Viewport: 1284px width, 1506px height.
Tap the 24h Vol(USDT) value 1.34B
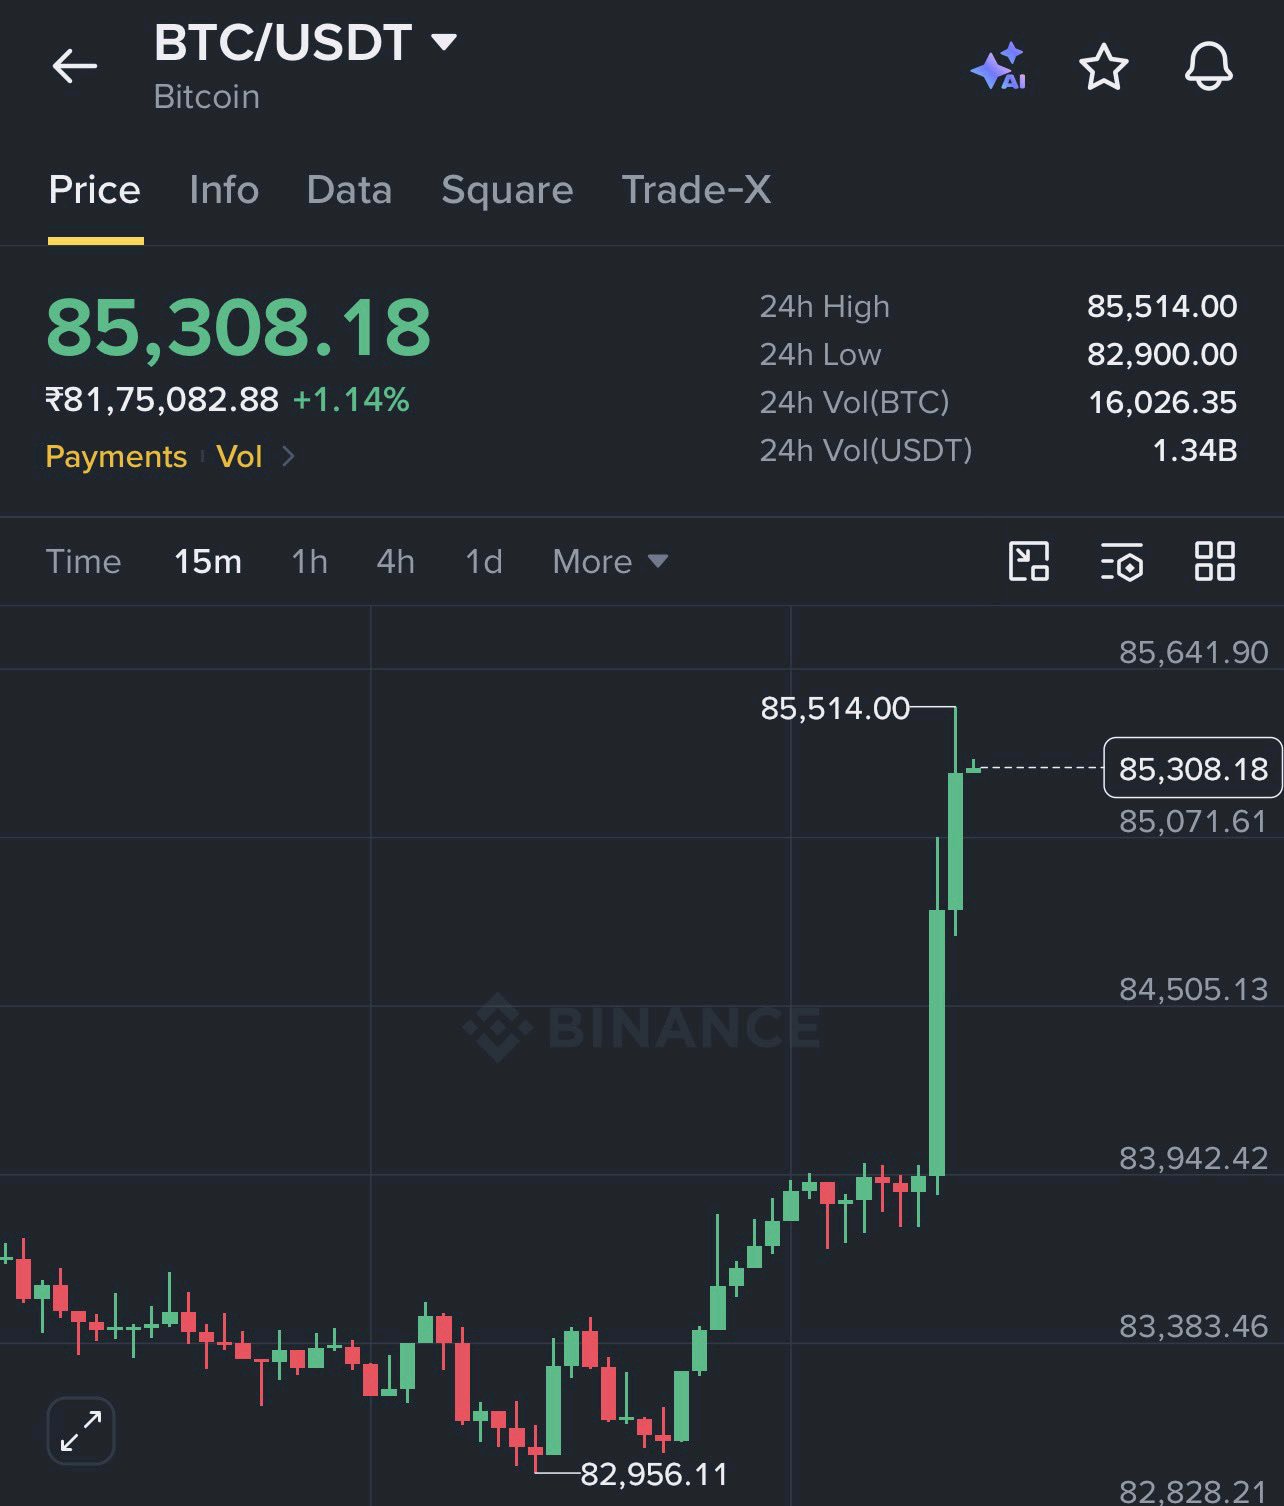(1195, 450)
